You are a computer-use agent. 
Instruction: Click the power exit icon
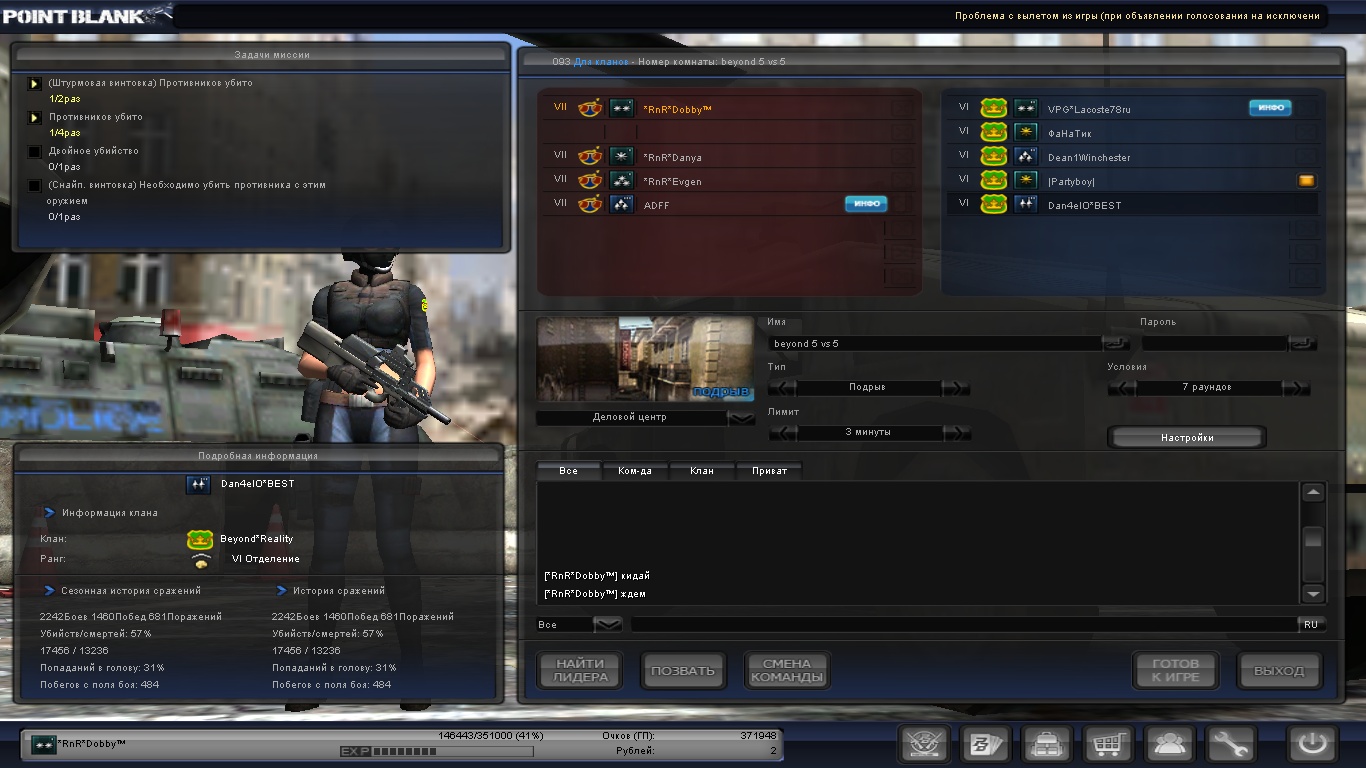1312,744
